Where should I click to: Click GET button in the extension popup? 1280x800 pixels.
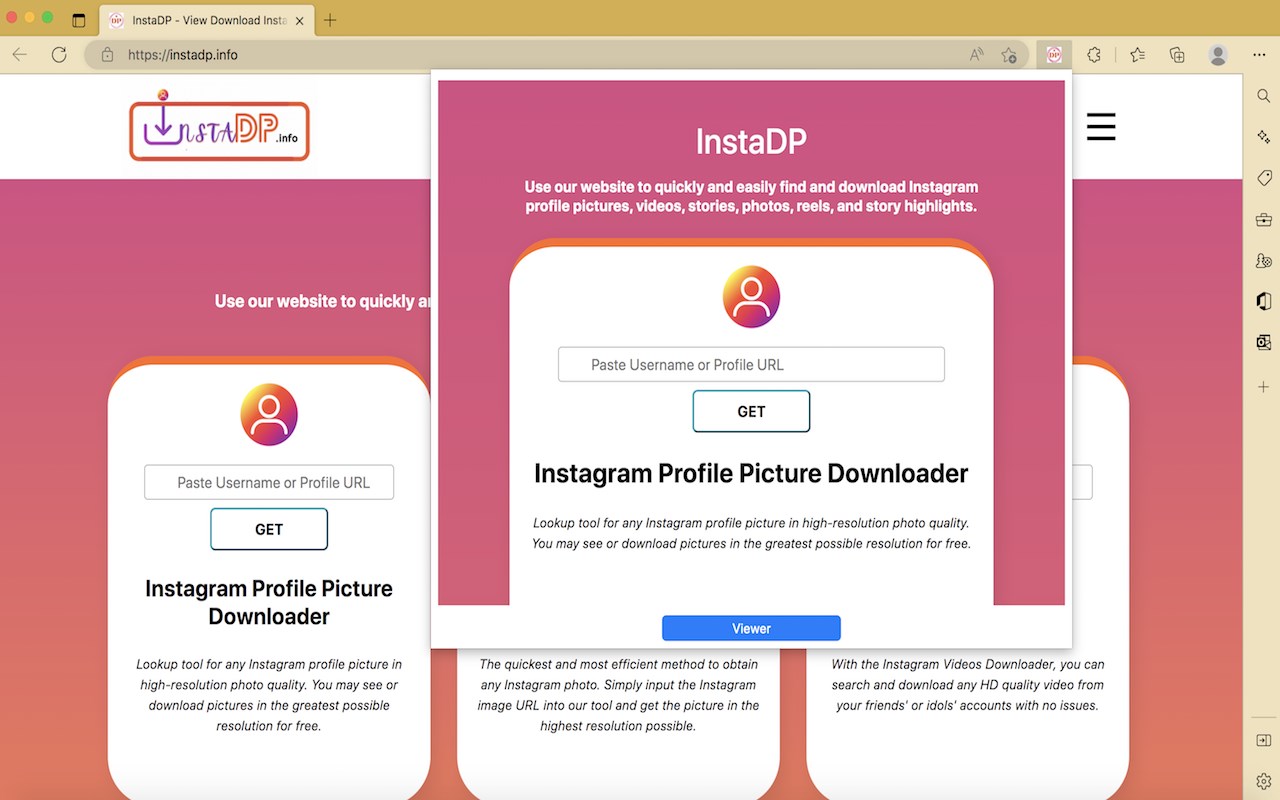751,411
